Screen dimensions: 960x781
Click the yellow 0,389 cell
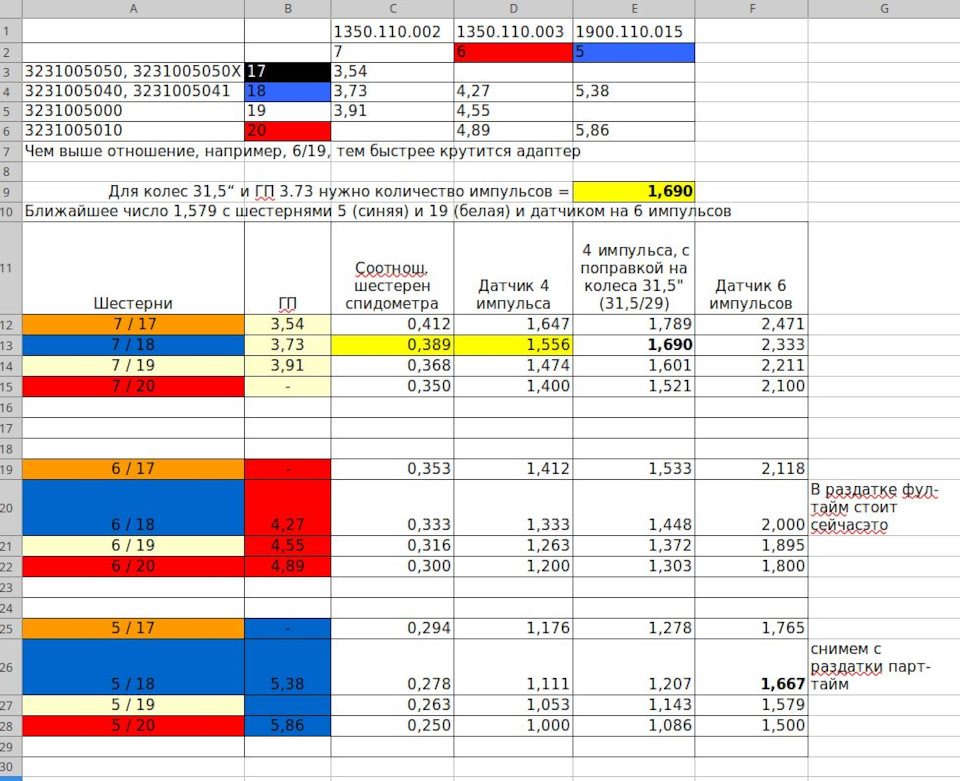pos(392,345)
